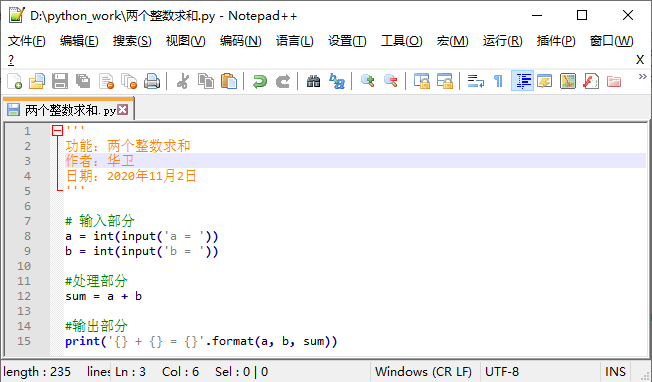The image size is (652, 382).
Task: Save all files toolbar icon
Action: [x=83, y=81]
